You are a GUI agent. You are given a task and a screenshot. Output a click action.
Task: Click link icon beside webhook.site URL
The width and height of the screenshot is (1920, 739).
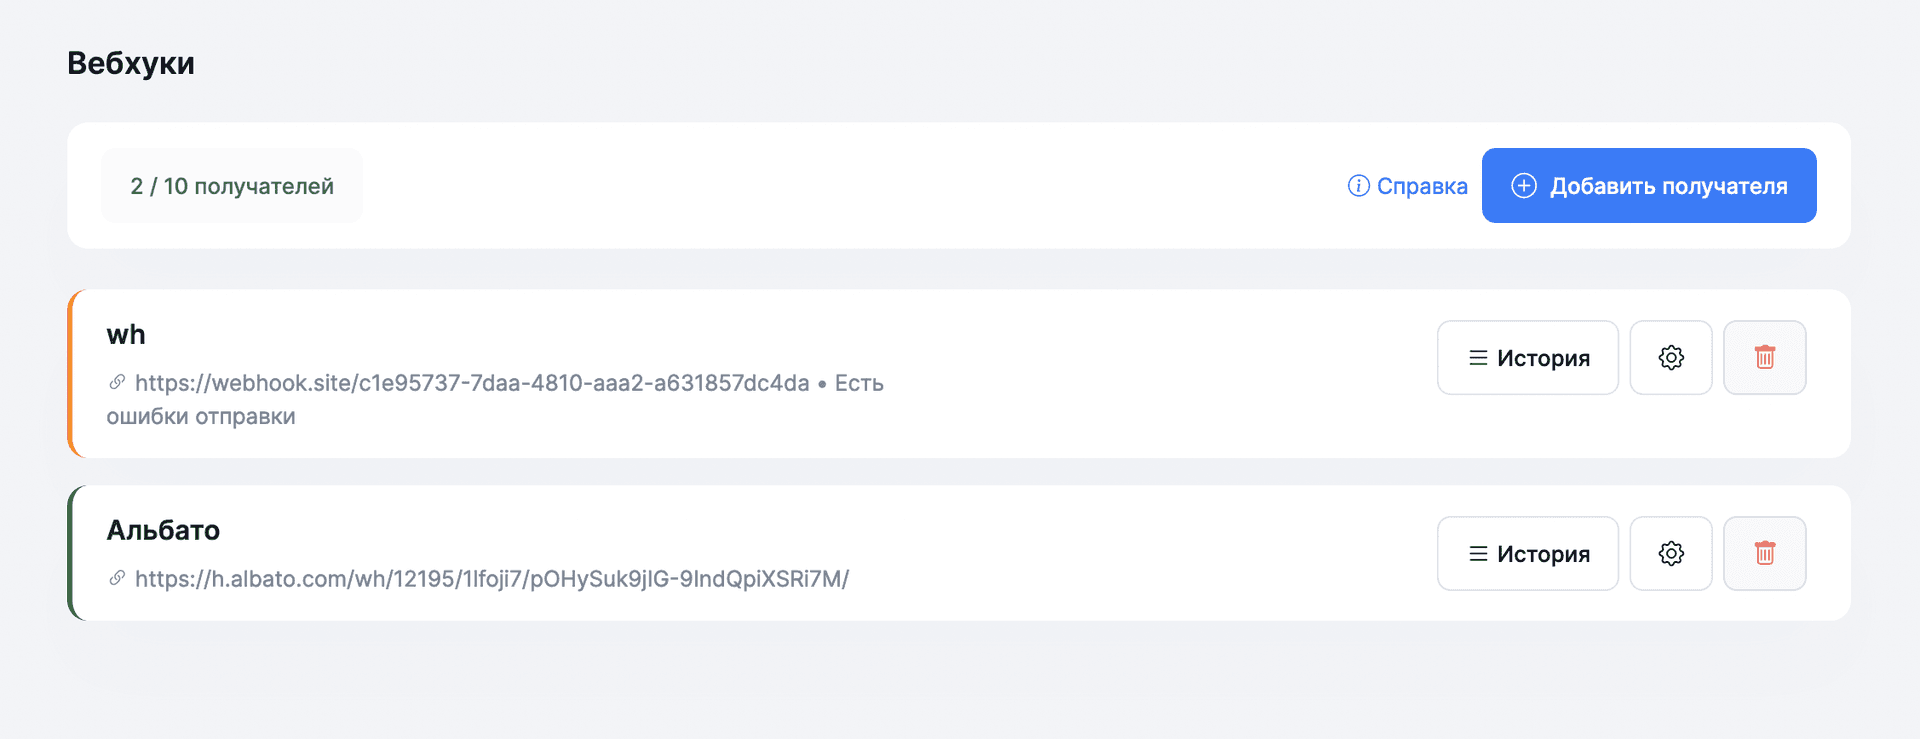(x=117, y=383)
